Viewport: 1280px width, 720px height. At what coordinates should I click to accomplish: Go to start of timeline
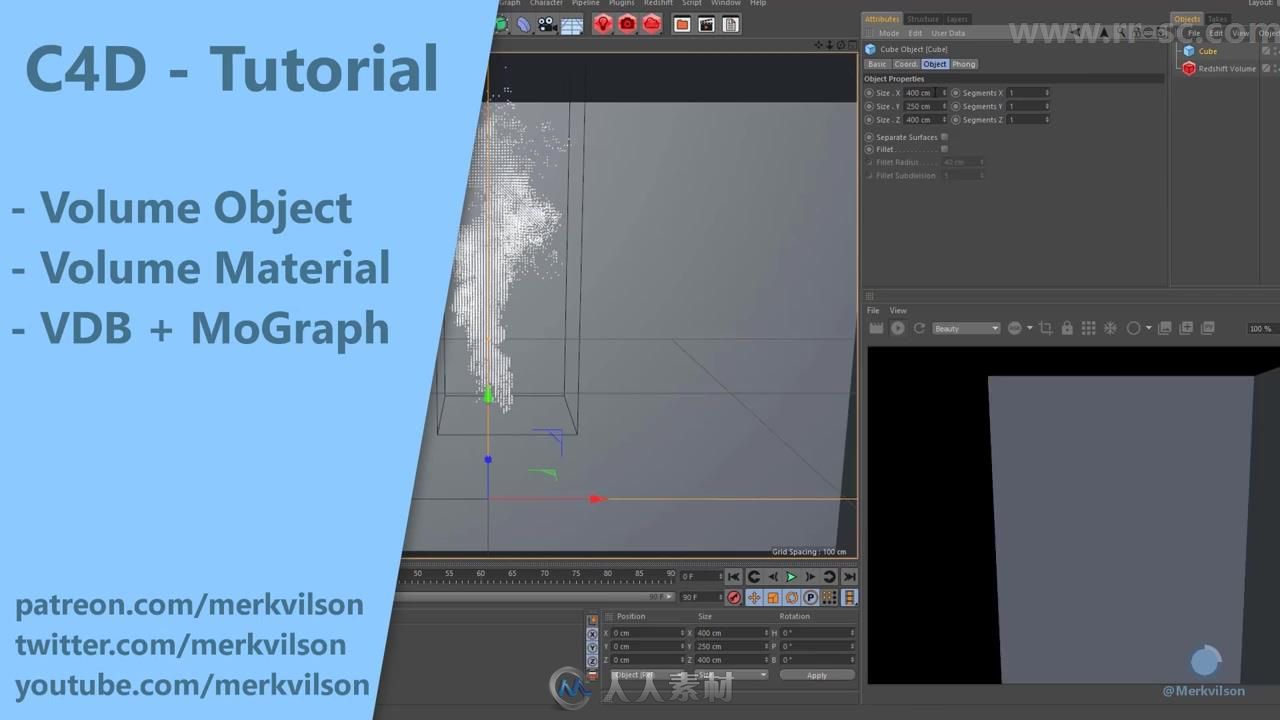[x=734, y=577]
